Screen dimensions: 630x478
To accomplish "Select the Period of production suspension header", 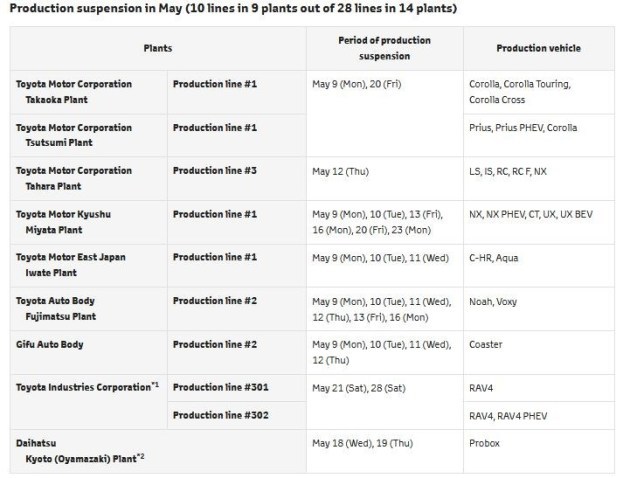I will [x=385, y=49].
